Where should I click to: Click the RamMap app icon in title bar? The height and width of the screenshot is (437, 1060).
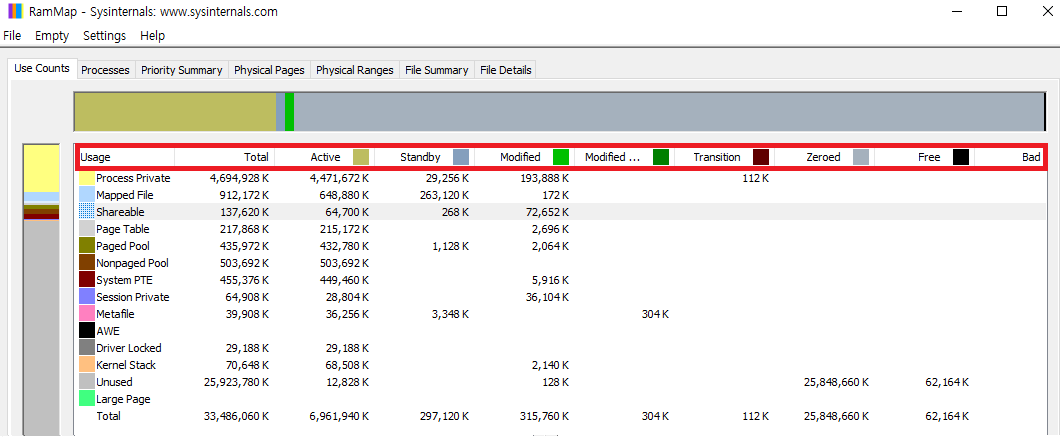point(16,12)
